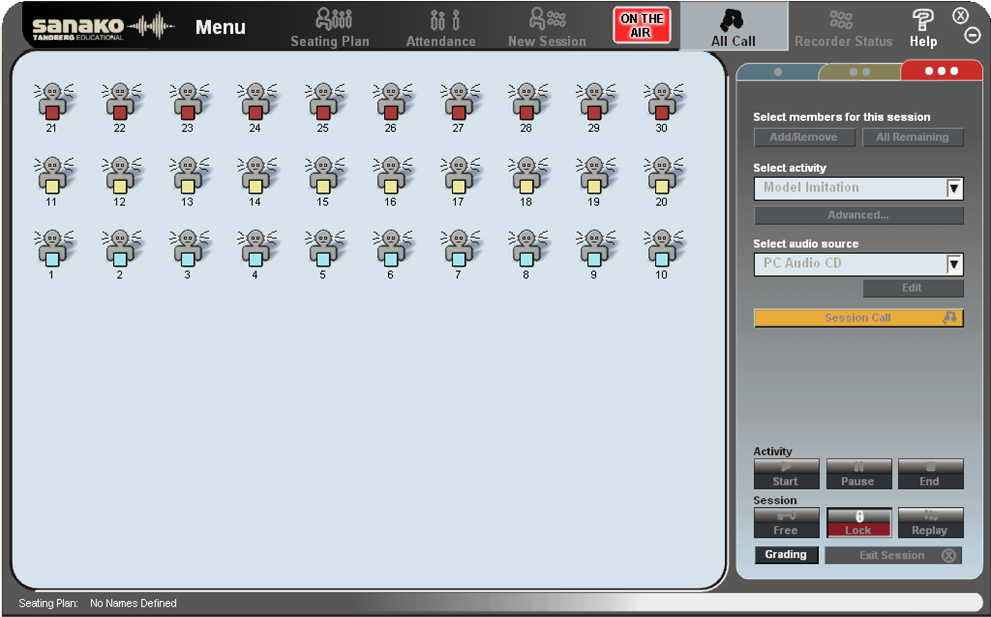Image resolution: width=991 pixels, height=617 pixels.
Task: Click the Exit Session button
Action: tap(893, 556)
